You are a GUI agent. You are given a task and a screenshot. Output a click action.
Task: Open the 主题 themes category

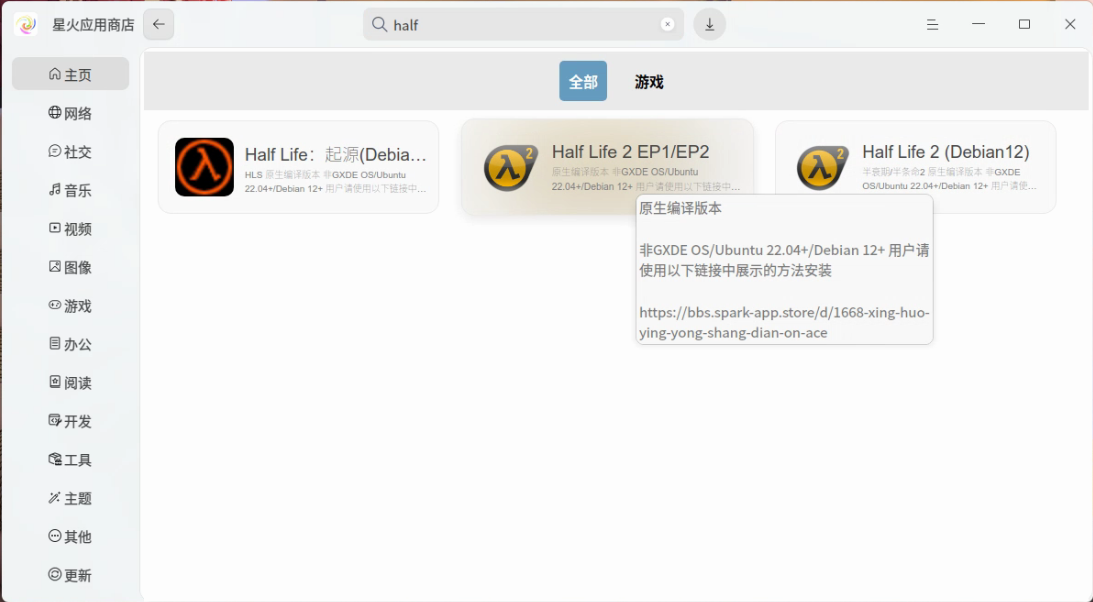coord(70,498)
